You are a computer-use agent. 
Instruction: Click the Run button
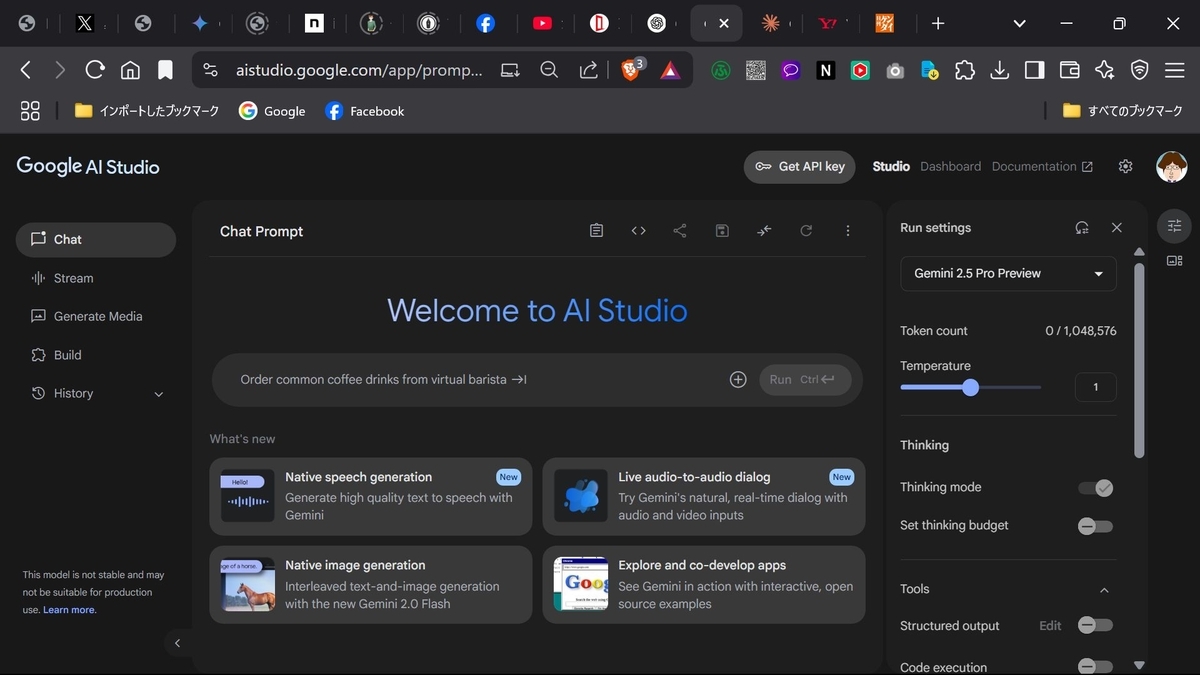pyautogui.click(x=806, y=380)
